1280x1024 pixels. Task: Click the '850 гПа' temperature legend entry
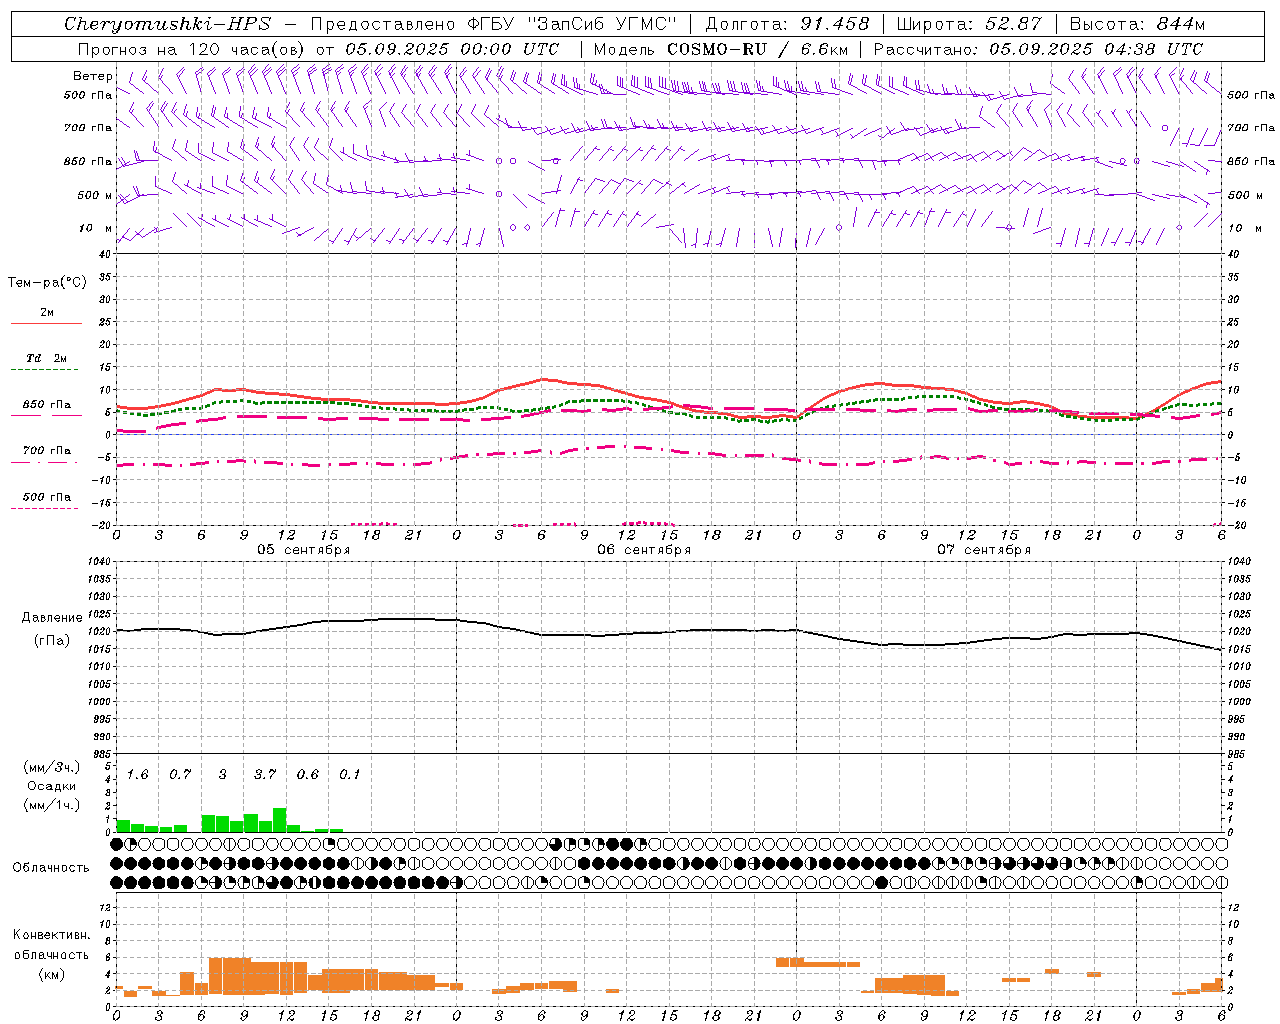click(x=47, y=405)
